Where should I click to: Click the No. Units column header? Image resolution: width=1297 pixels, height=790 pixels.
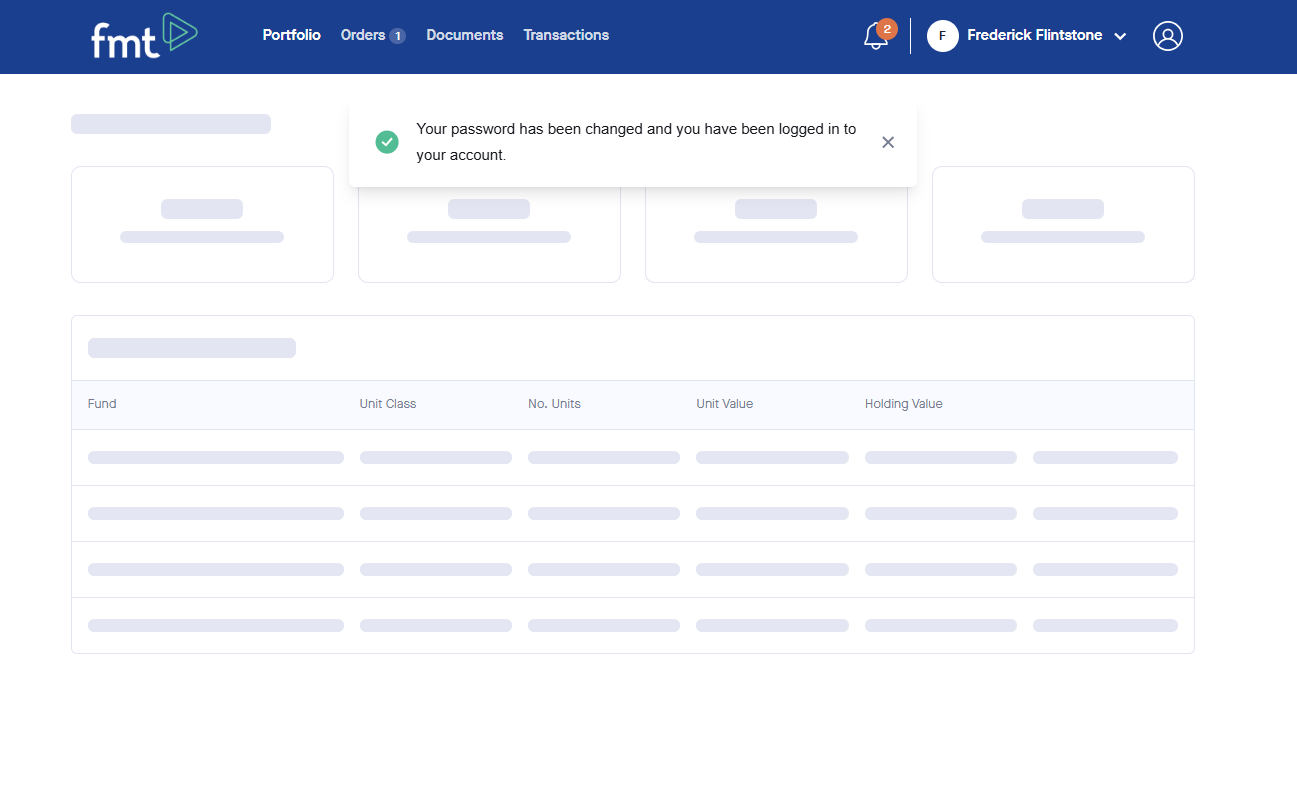pyautogui.click(x=554, y=404)
